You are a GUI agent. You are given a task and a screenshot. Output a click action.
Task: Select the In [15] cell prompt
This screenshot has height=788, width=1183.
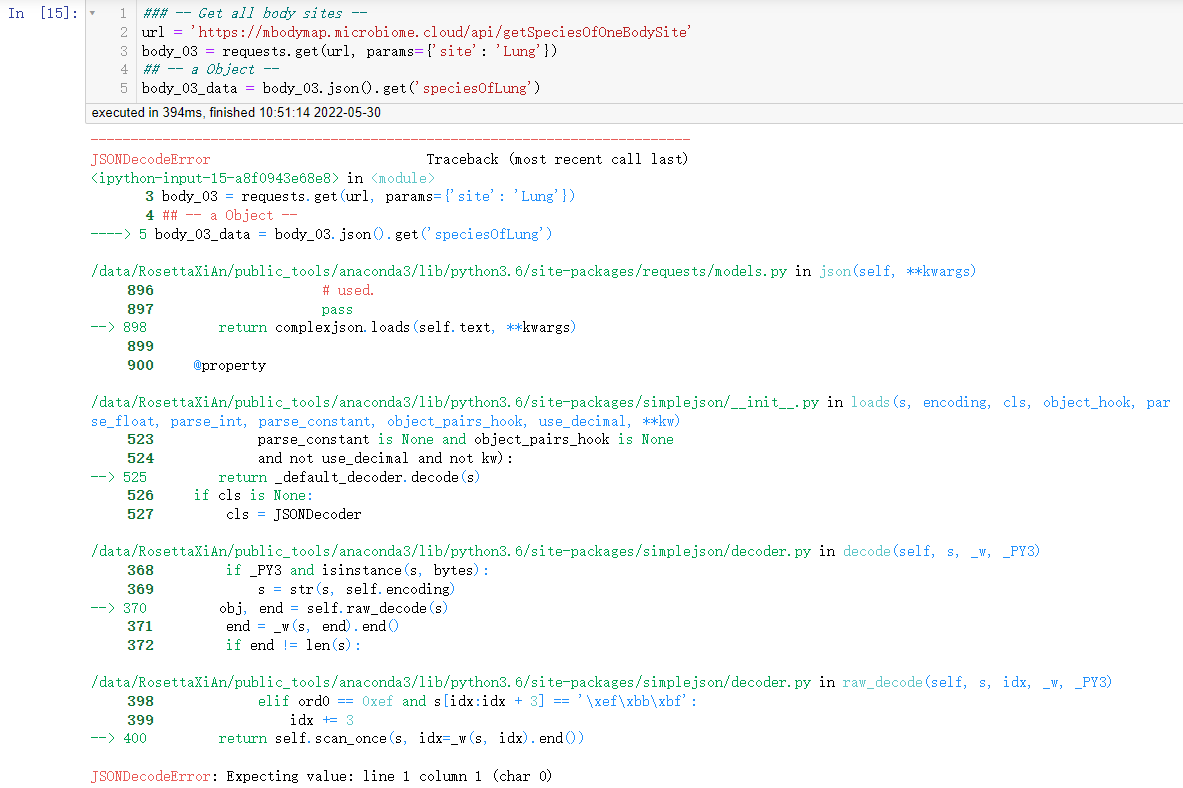click(x=42, y=13)
